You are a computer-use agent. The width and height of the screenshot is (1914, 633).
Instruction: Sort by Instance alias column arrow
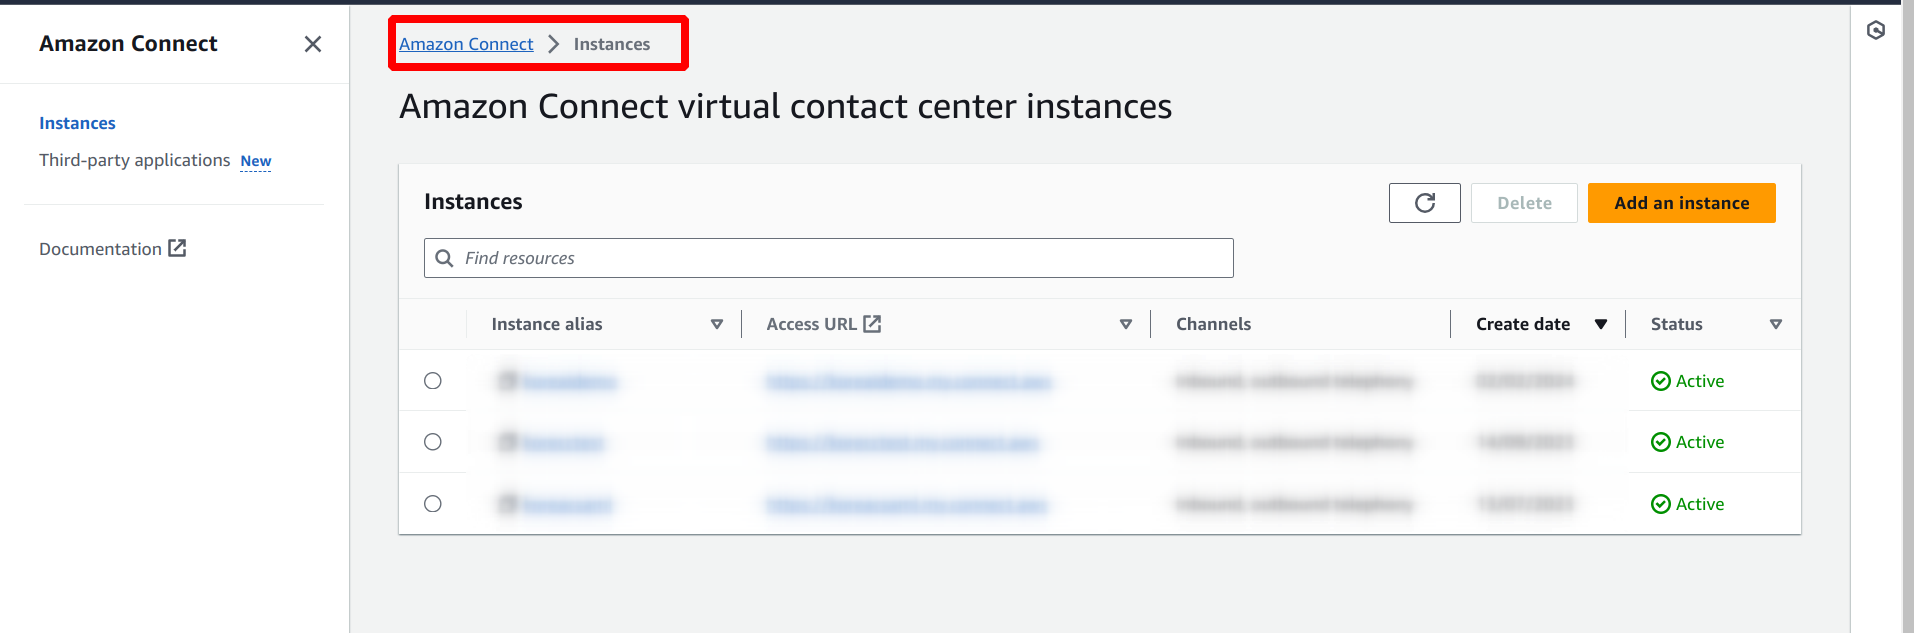coord(717,324)
